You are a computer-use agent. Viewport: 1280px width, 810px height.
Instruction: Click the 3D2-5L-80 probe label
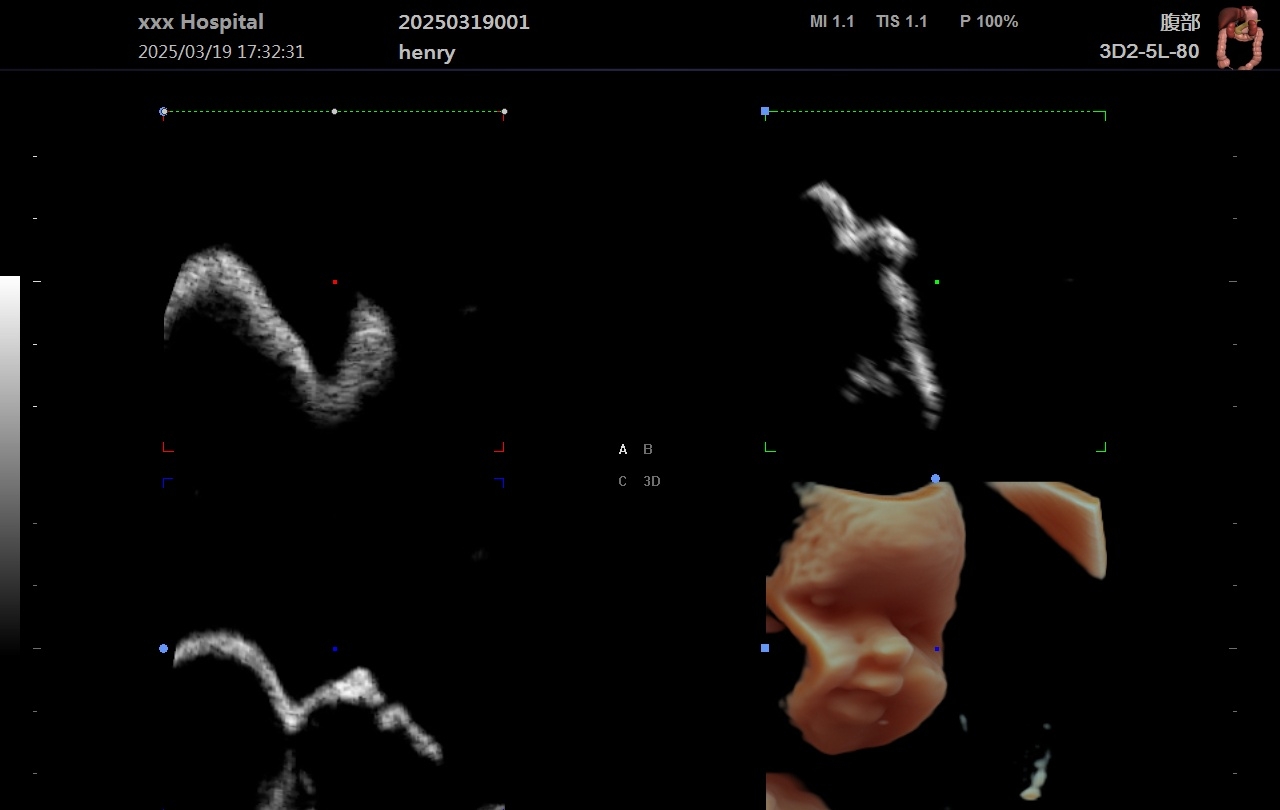1149,52
